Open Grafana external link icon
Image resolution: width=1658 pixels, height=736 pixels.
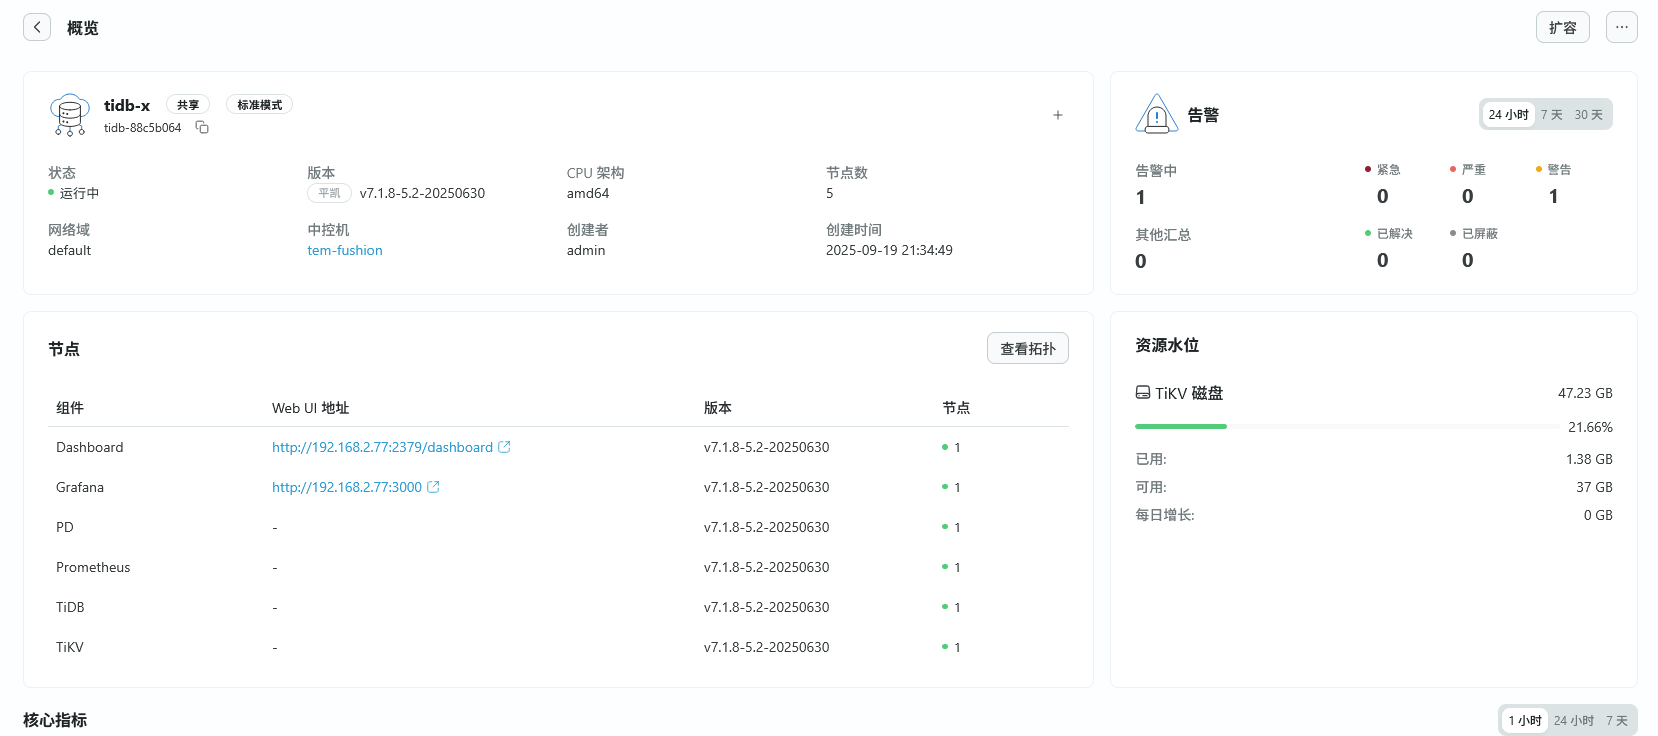tap(433, 487)
